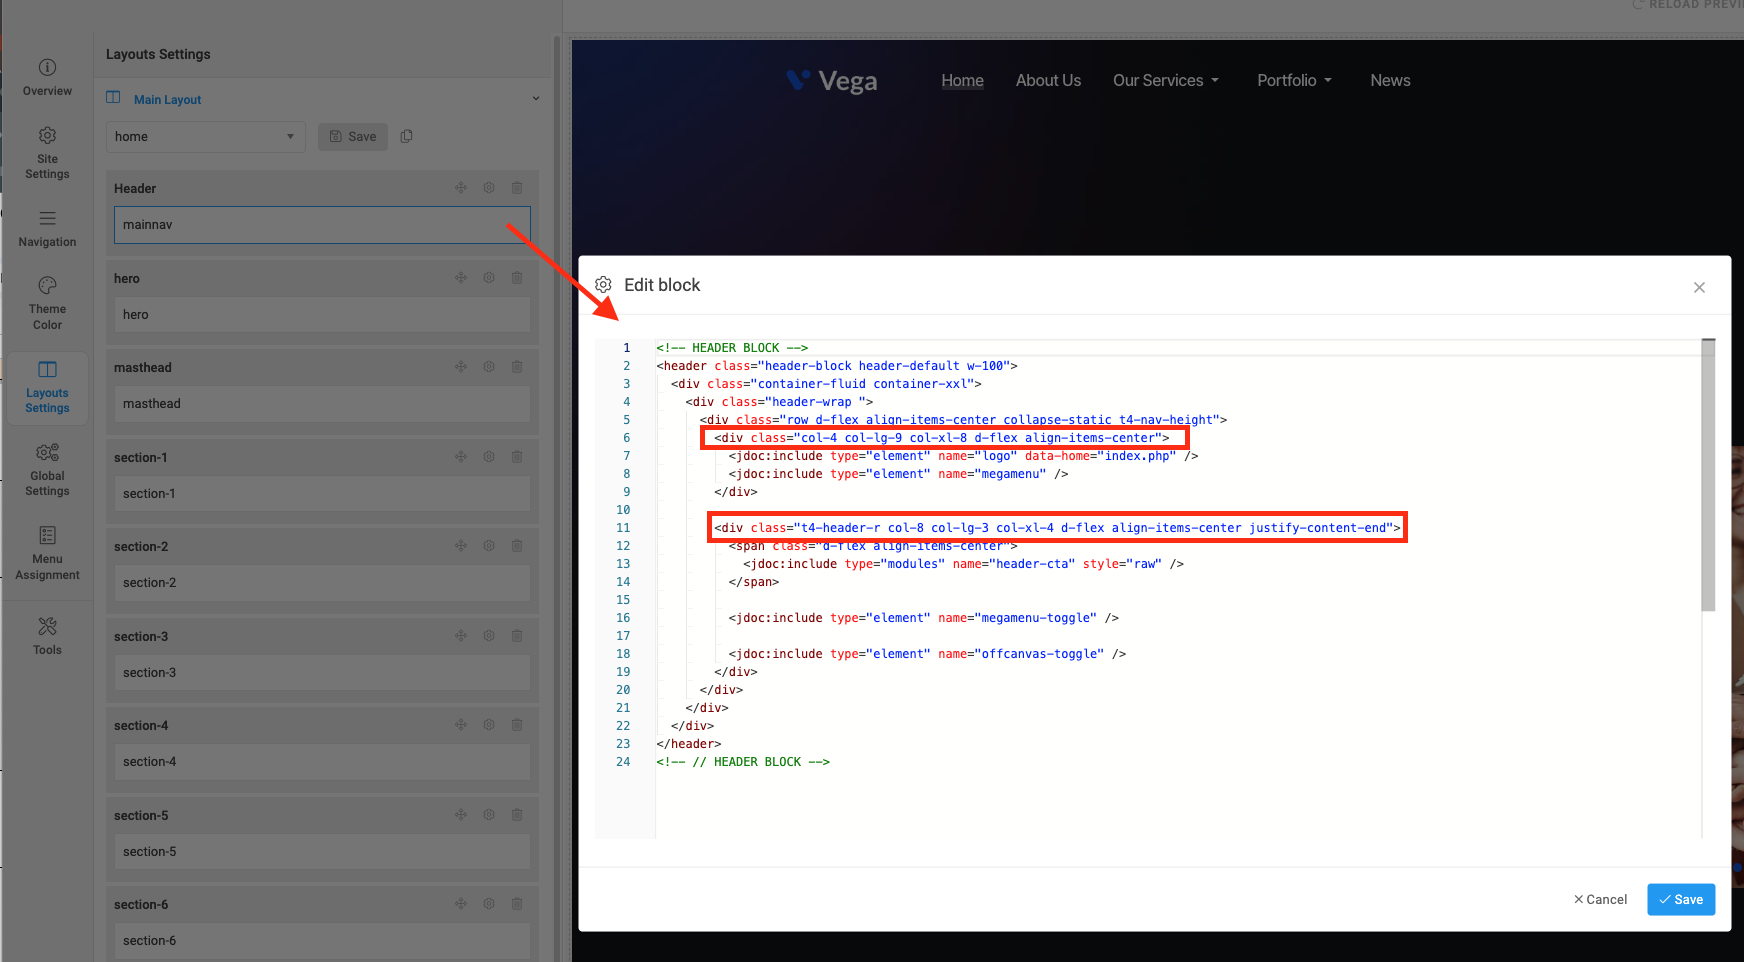Viewport: 1744px width, 962px height.
Task: Select the masthead block field
Action: click(322, 404)
